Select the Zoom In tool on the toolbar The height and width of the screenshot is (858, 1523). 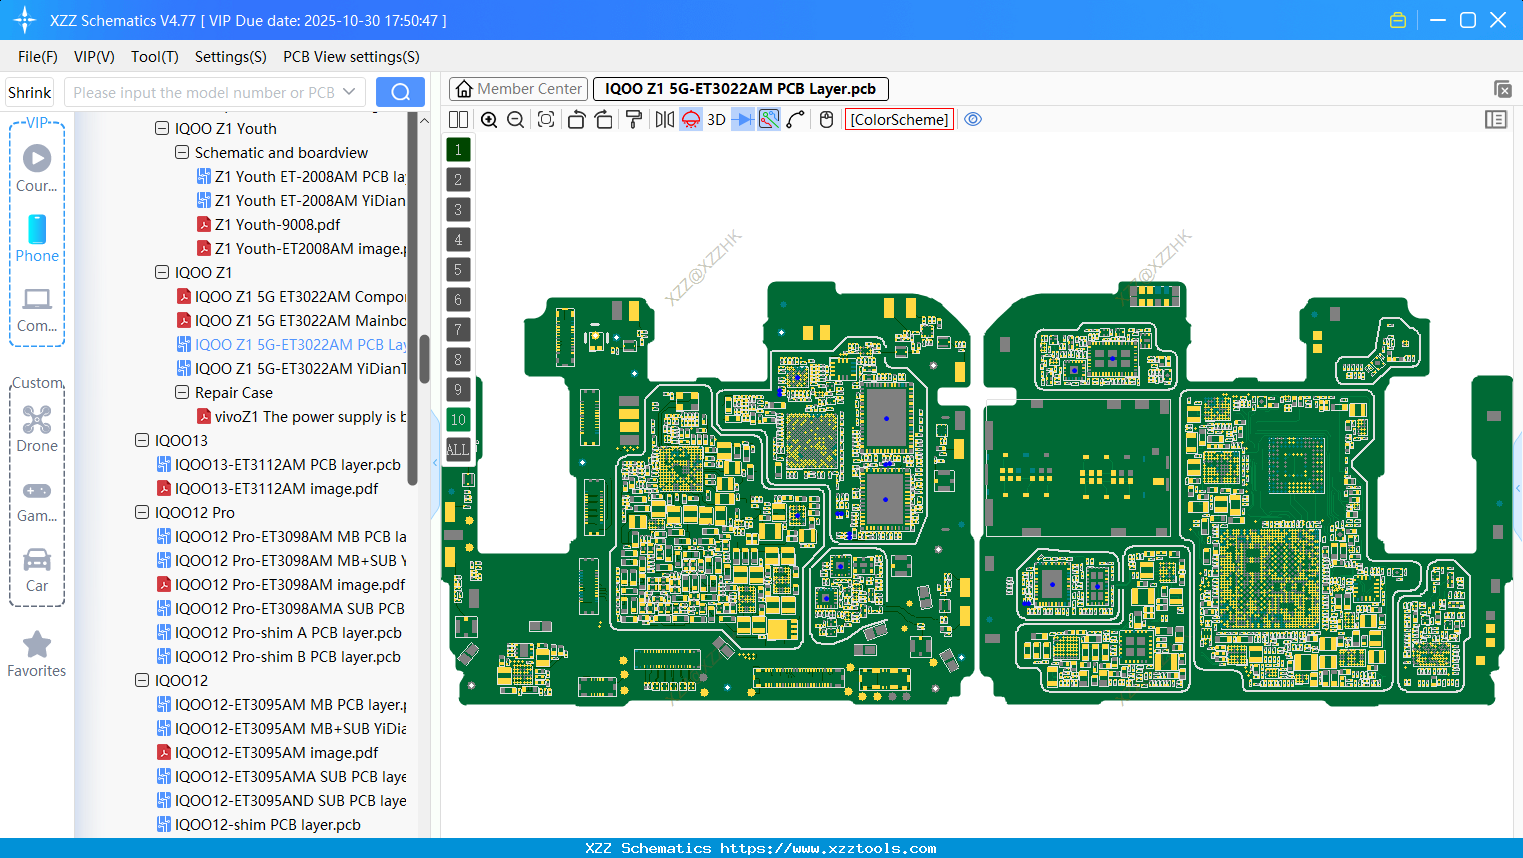click(x=489, y=119)
